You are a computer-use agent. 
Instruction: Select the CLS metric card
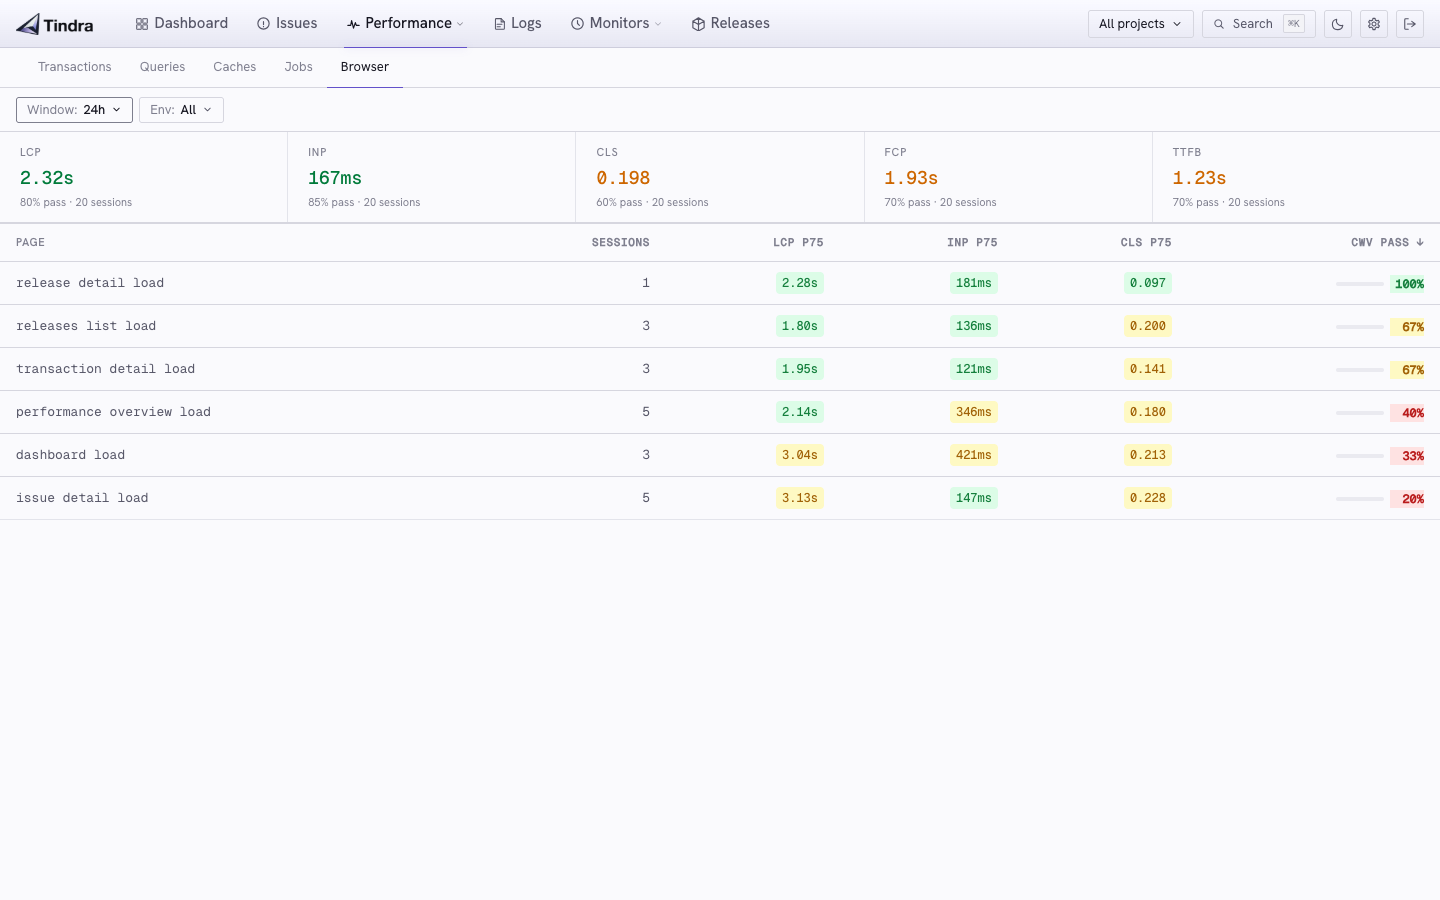coord(720,177)
